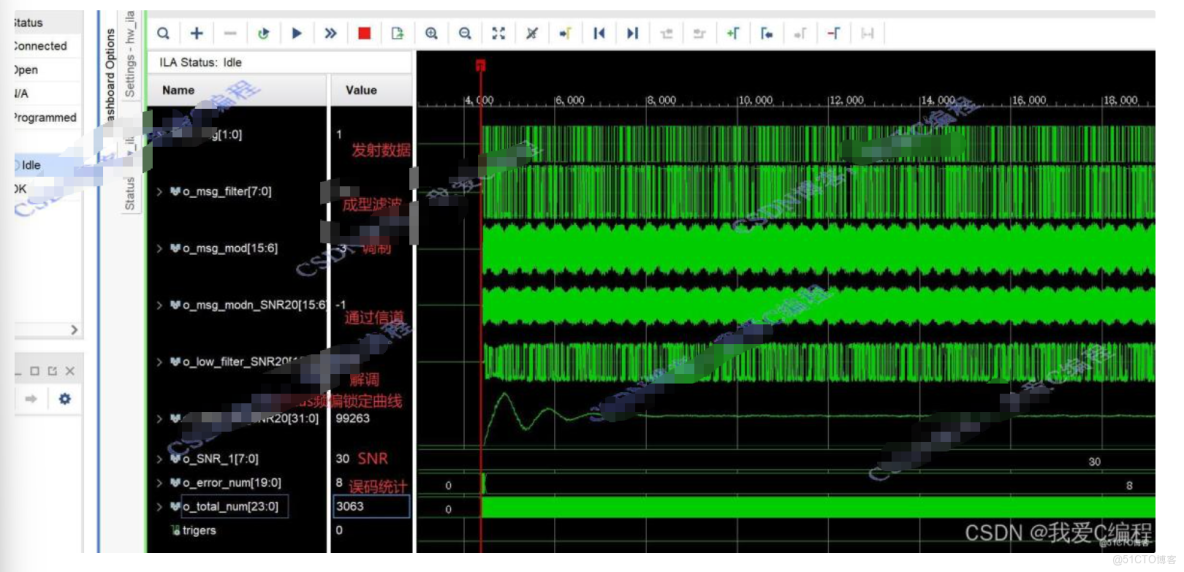Click the red cursor marker on timeline
The height and width of the screenshot is (572, 1184).
480,65
